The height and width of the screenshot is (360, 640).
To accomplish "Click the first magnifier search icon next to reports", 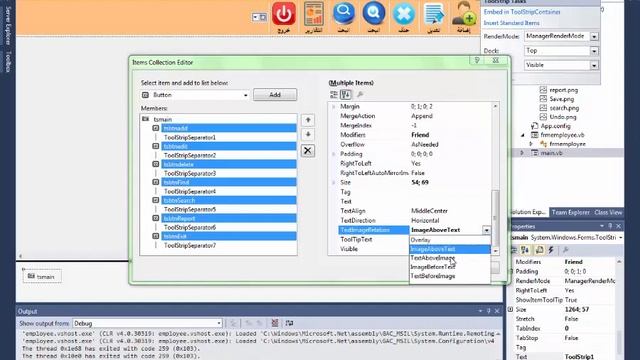I will tap(344, 13).
